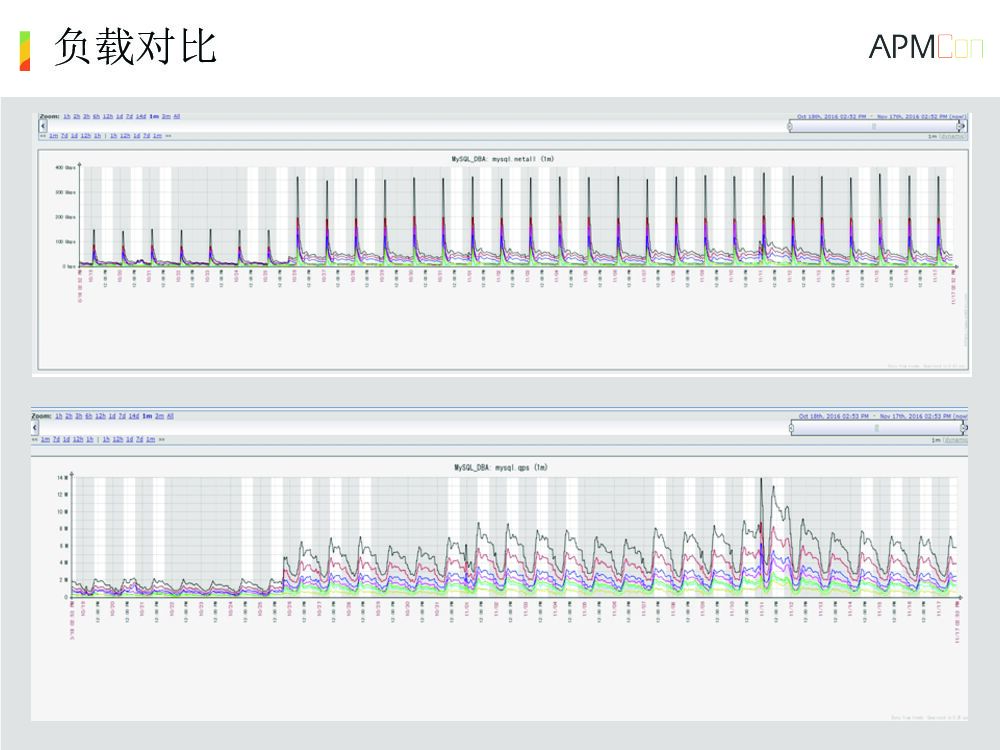
Task: Click the right timeline arrow of the qps graph
Action: 966,427
